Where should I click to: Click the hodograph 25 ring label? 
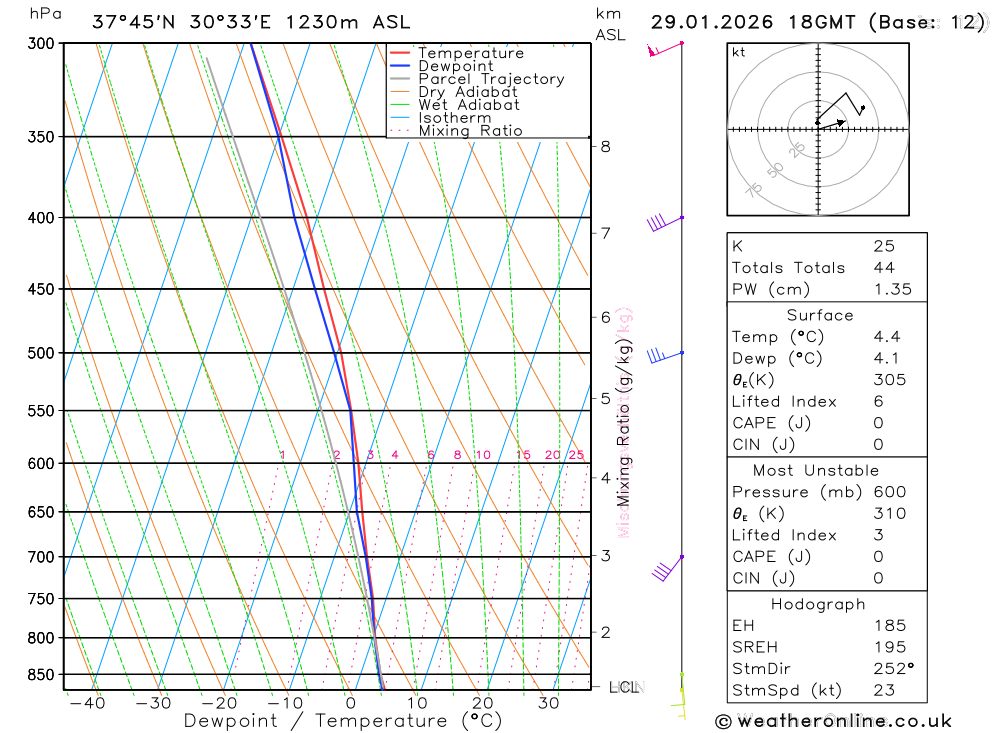click(797, 150)
